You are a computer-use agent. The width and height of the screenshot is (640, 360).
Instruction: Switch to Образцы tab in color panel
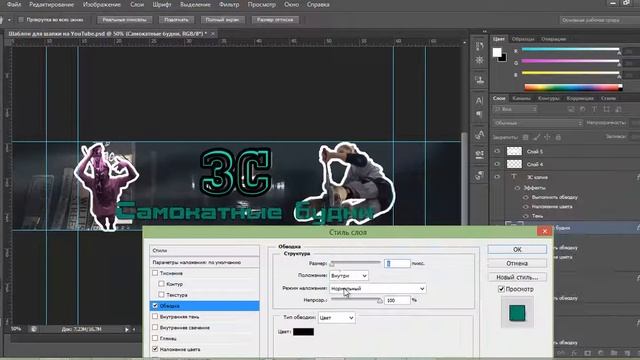click(523, 39)
